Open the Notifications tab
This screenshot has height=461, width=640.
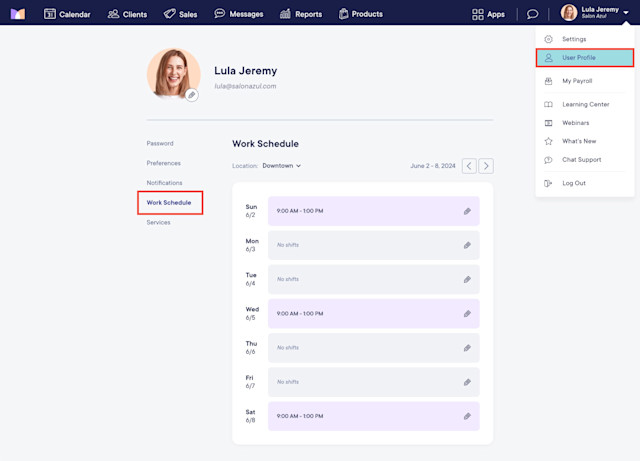click(x=164, y=183)
